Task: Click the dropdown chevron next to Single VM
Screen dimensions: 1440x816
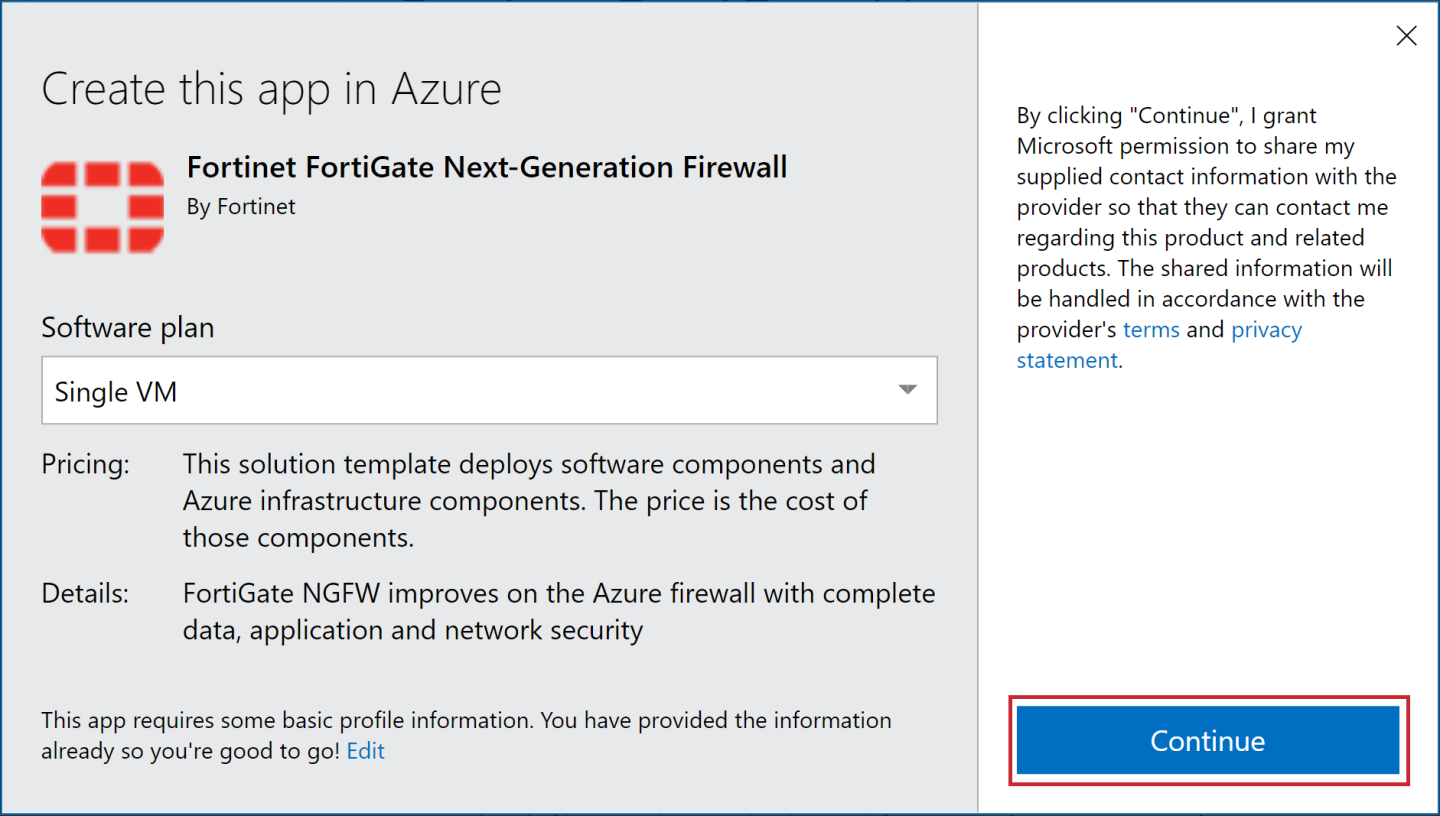Action: click(x=906, y=390)
